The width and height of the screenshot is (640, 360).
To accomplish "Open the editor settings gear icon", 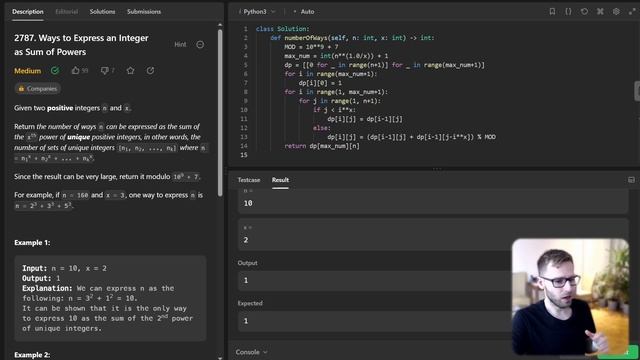I will point(616,11).
